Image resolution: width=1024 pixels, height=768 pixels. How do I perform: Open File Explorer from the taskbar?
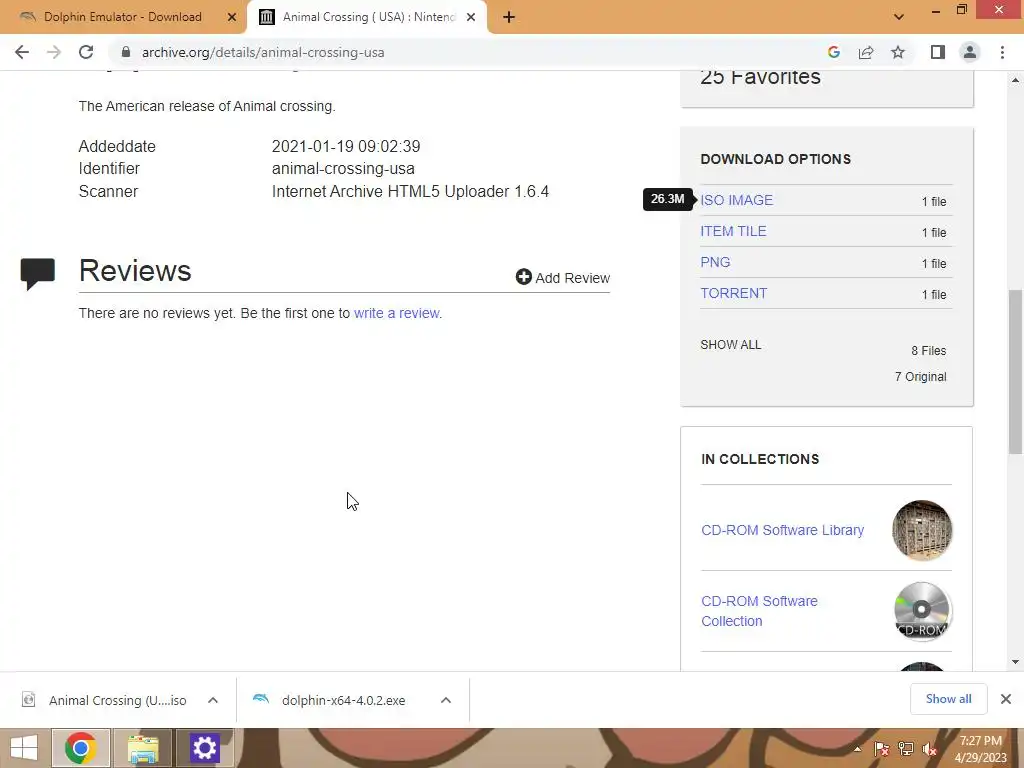(x=143, y=748)
